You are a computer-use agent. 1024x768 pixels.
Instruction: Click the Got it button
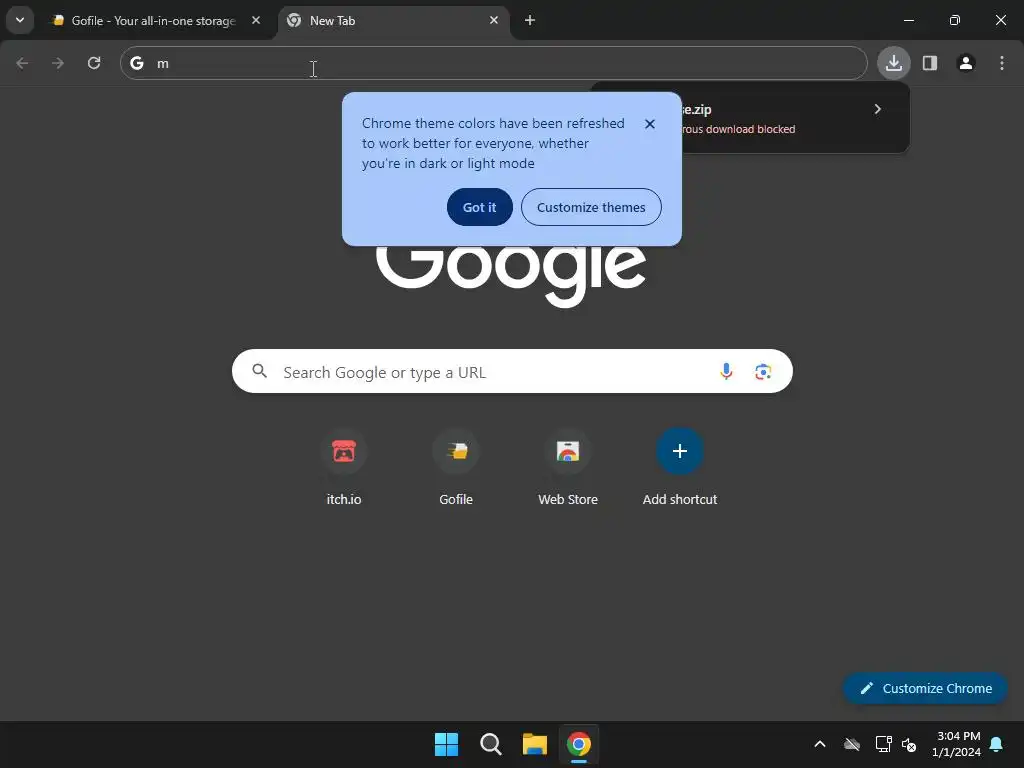tap(479, 207)
